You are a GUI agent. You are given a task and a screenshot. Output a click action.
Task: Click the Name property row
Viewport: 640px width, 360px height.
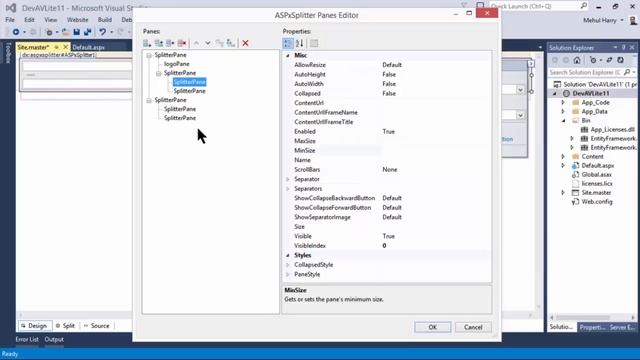387,160
